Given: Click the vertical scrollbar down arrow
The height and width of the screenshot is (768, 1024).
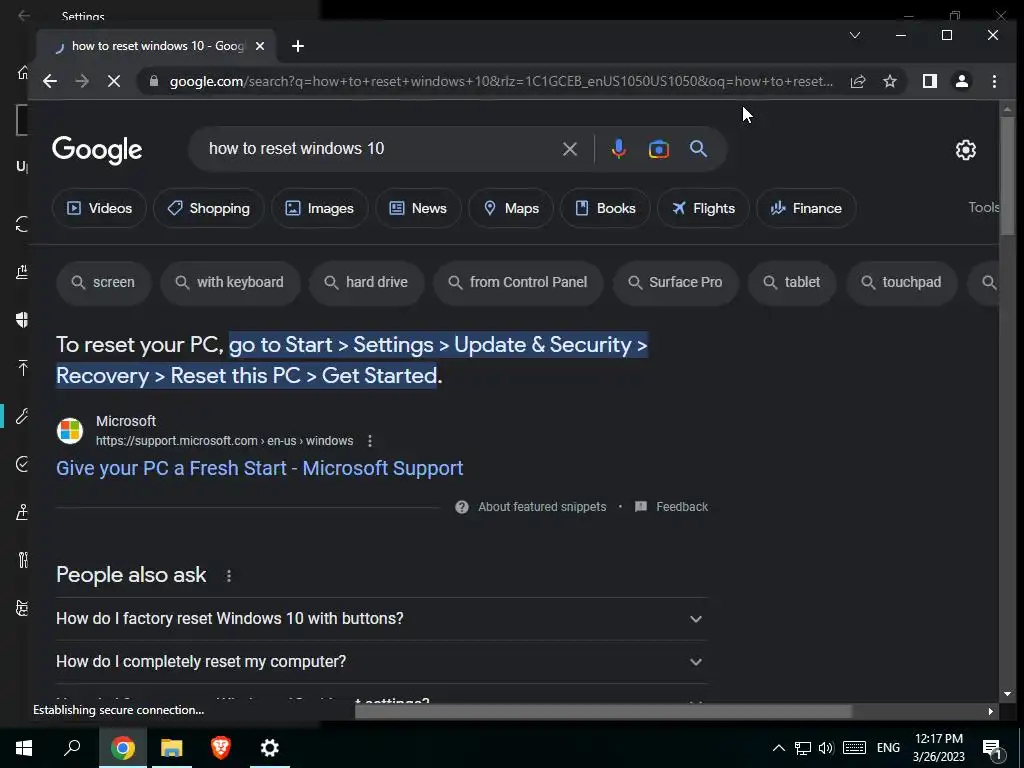Looking at the screenshot, I should tap(1007, 694).
